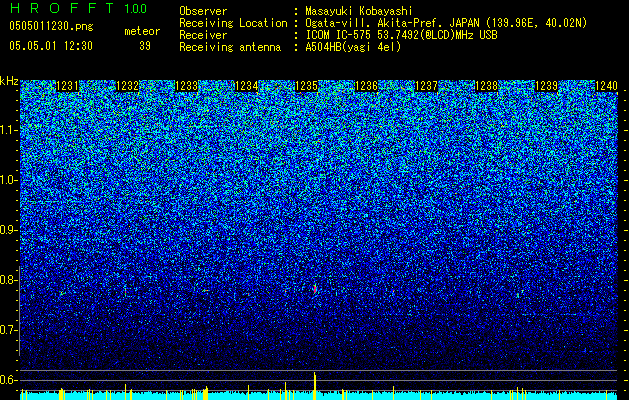Select the file name 0505011230.png
The height and width of the screenshot is (400, 629).
(x=51, y=26)
